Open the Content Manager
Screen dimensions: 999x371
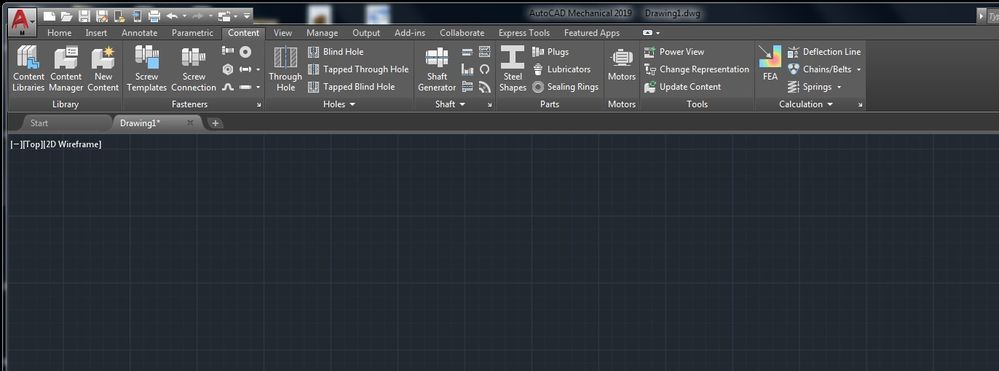point(66,69)
